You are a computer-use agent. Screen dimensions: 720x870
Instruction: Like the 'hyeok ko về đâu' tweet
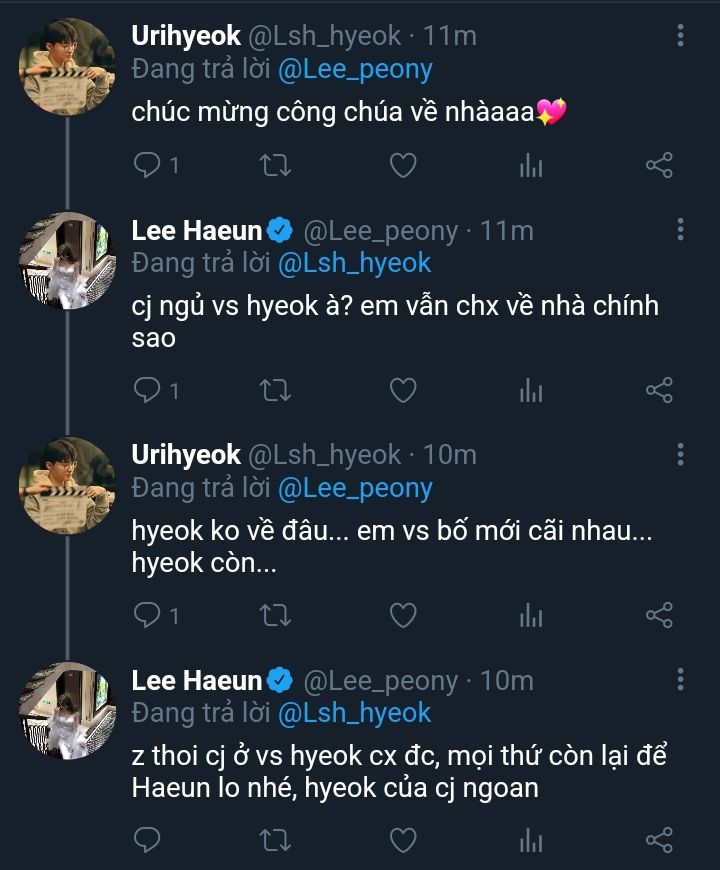click(402, 615)
